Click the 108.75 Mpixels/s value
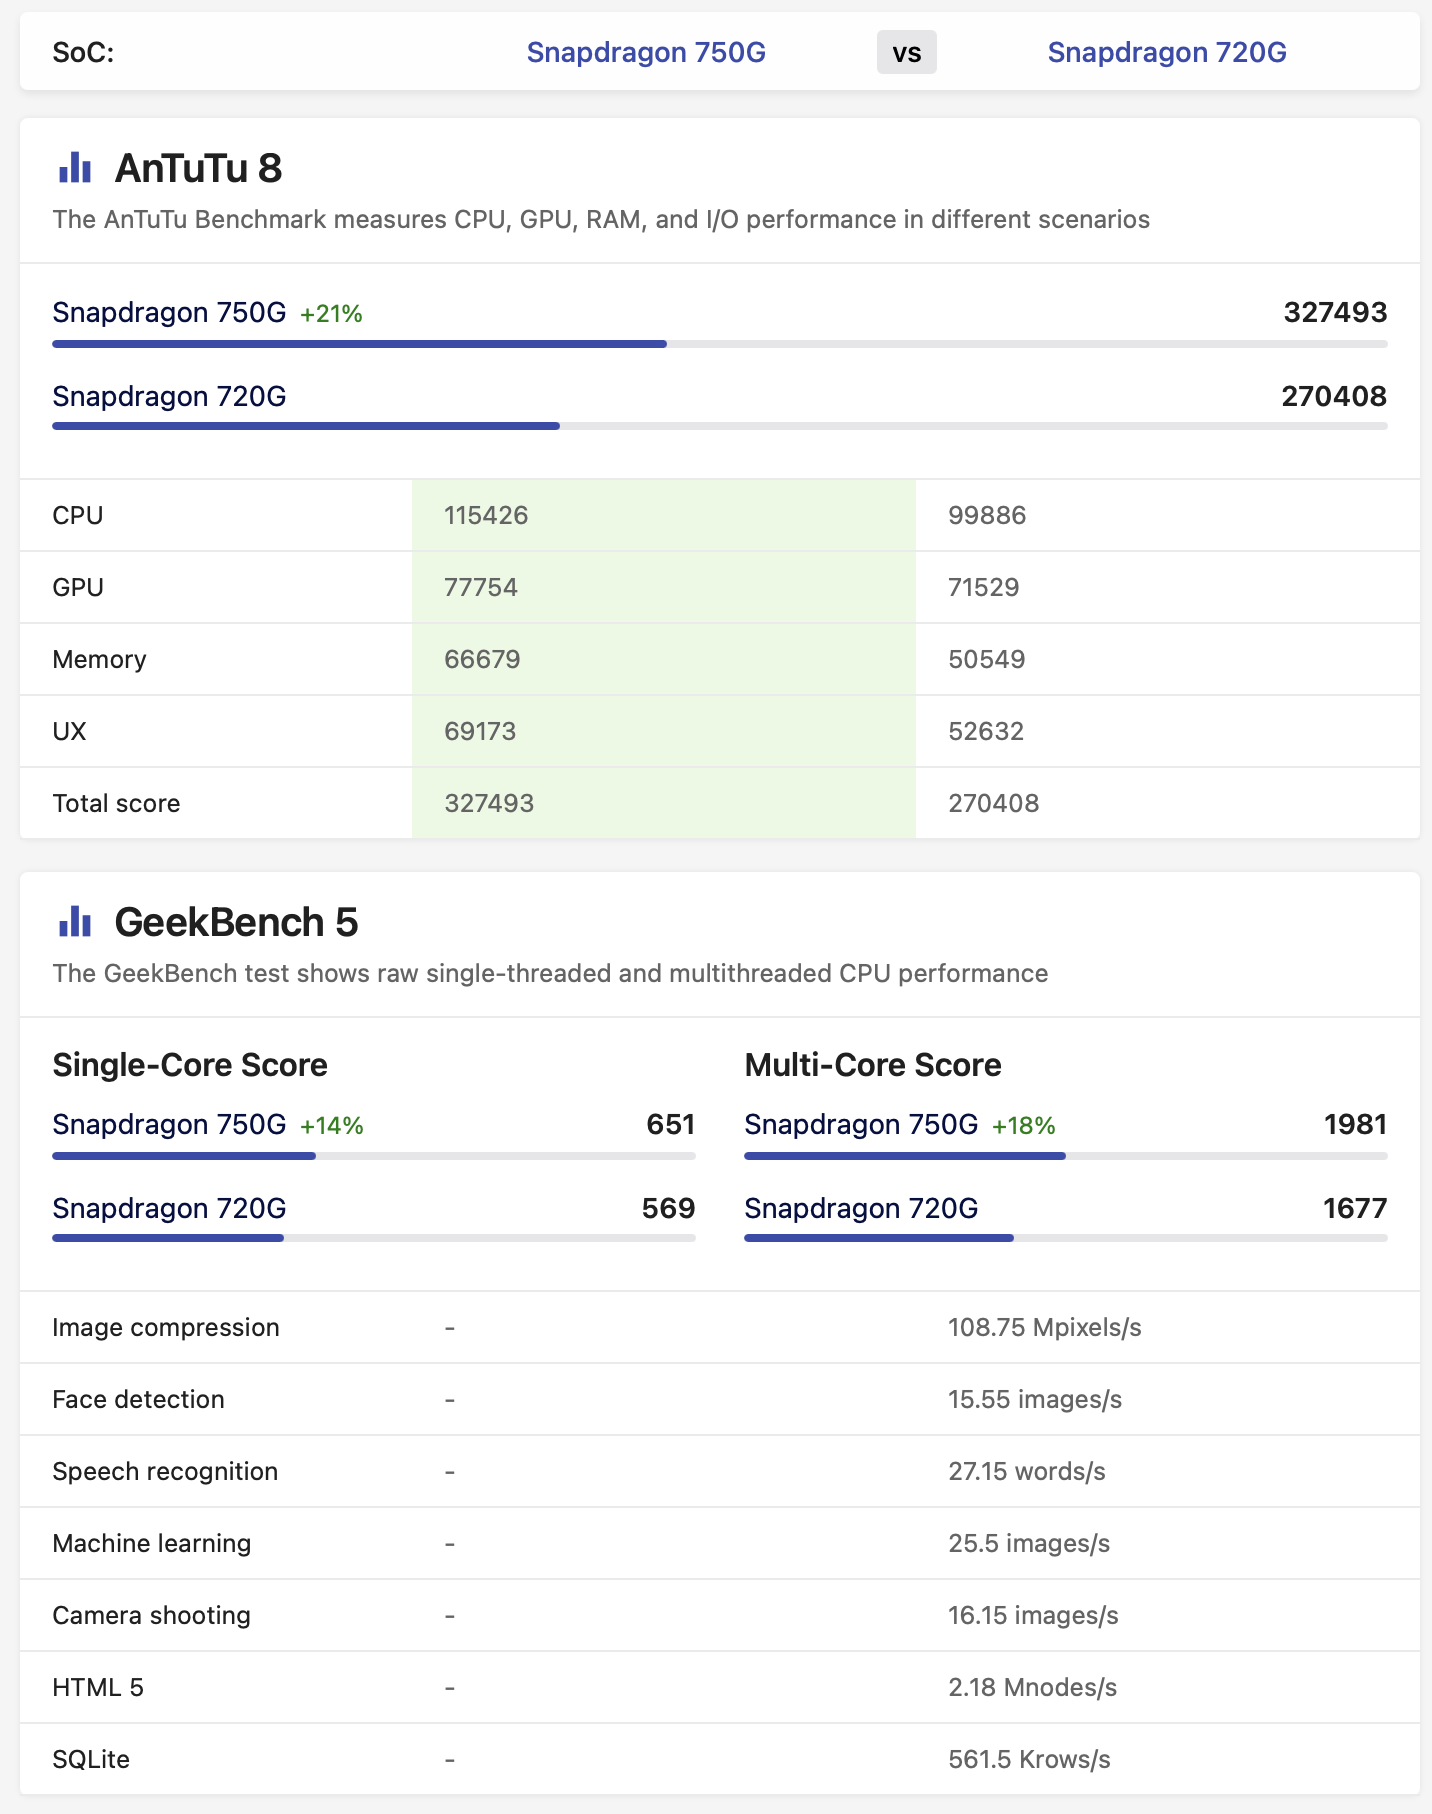This screenshot has height=1814, width=1432. [1045, 1328]
